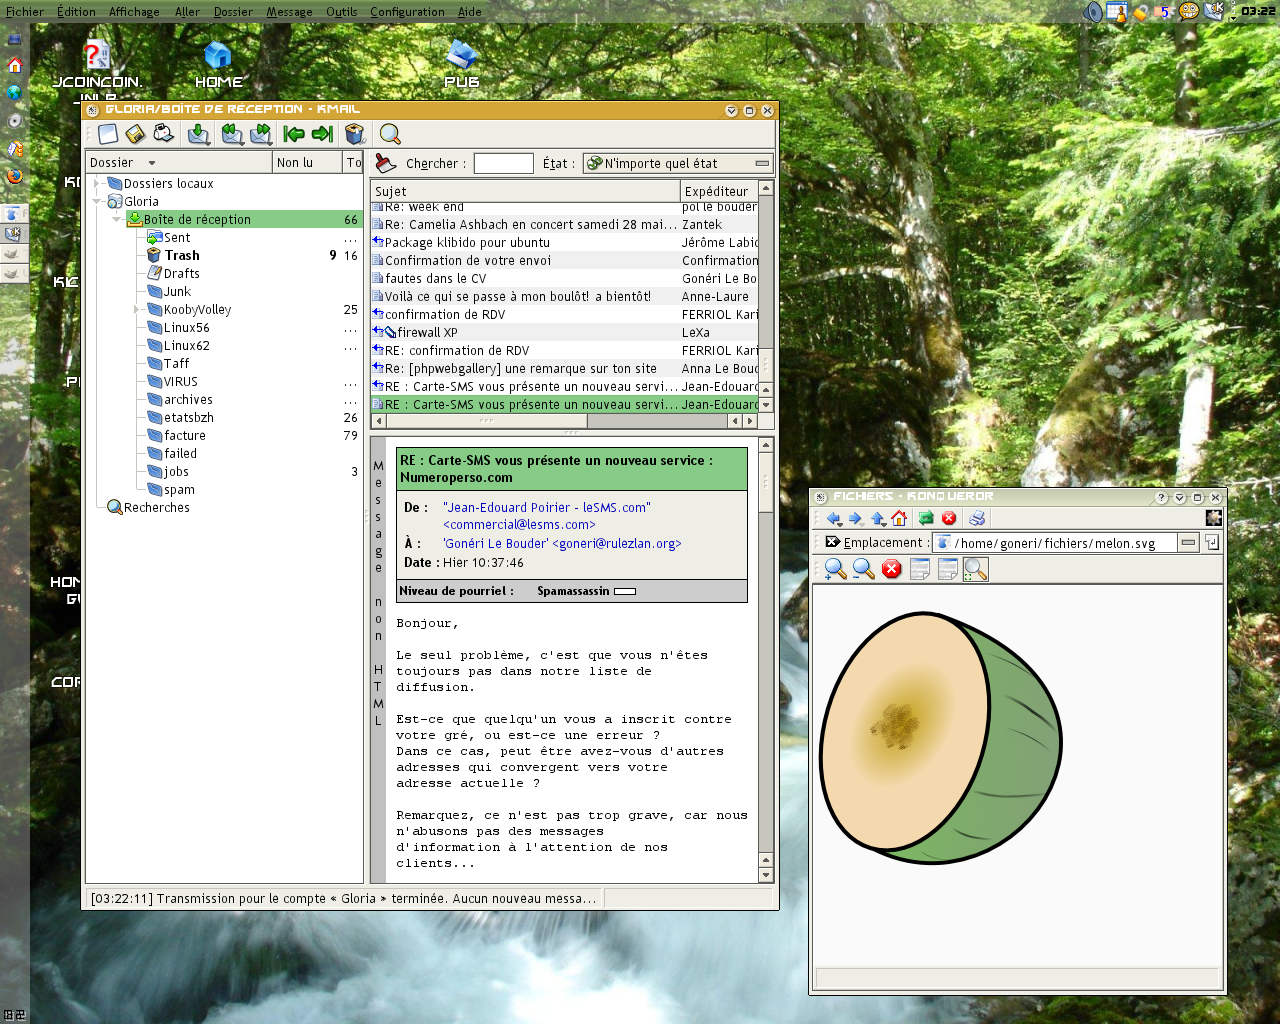Click the commercial@lesms.com sender link
This screenshot has width=1280, height=1024.
tap(519, 525)
